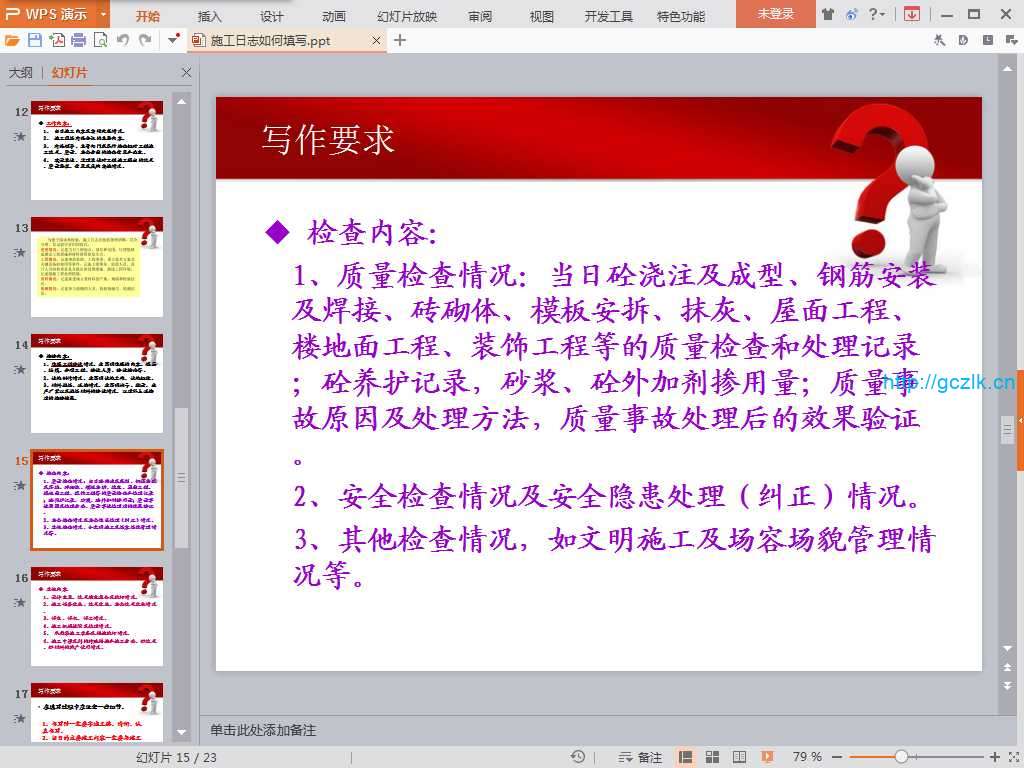Expand the quick access toolbar customize arrow
1024x768 pixels.
click(174, 40)
